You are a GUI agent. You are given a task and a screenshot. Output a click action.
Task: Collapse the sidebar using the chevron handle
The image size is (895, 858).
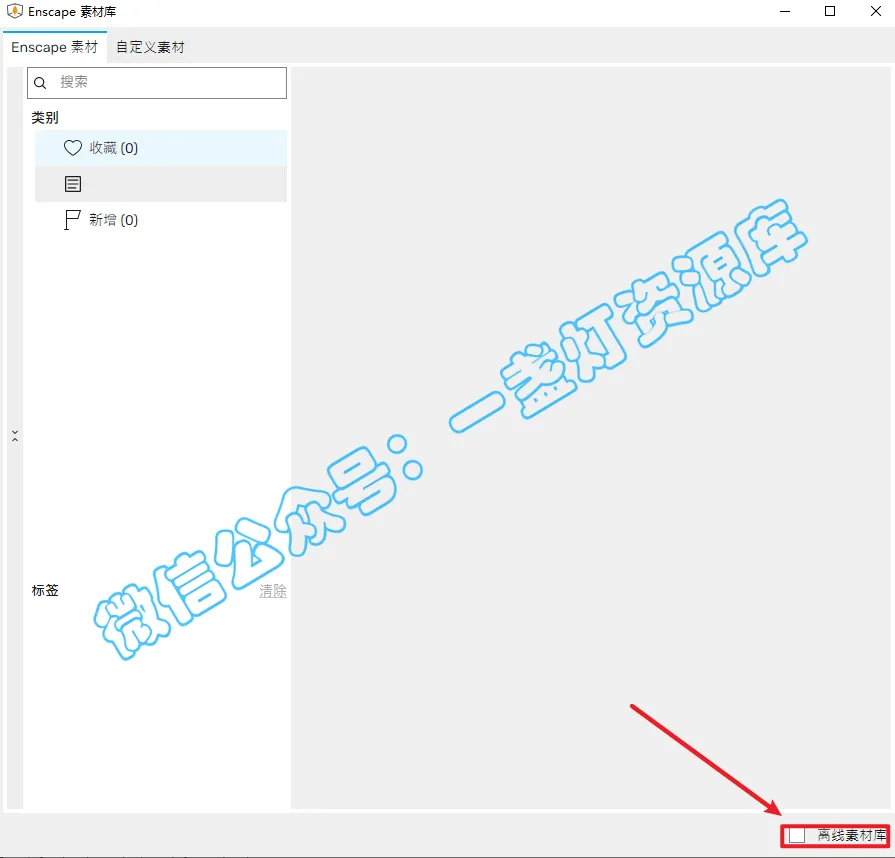pyautogui.click(x=15, y=436)
